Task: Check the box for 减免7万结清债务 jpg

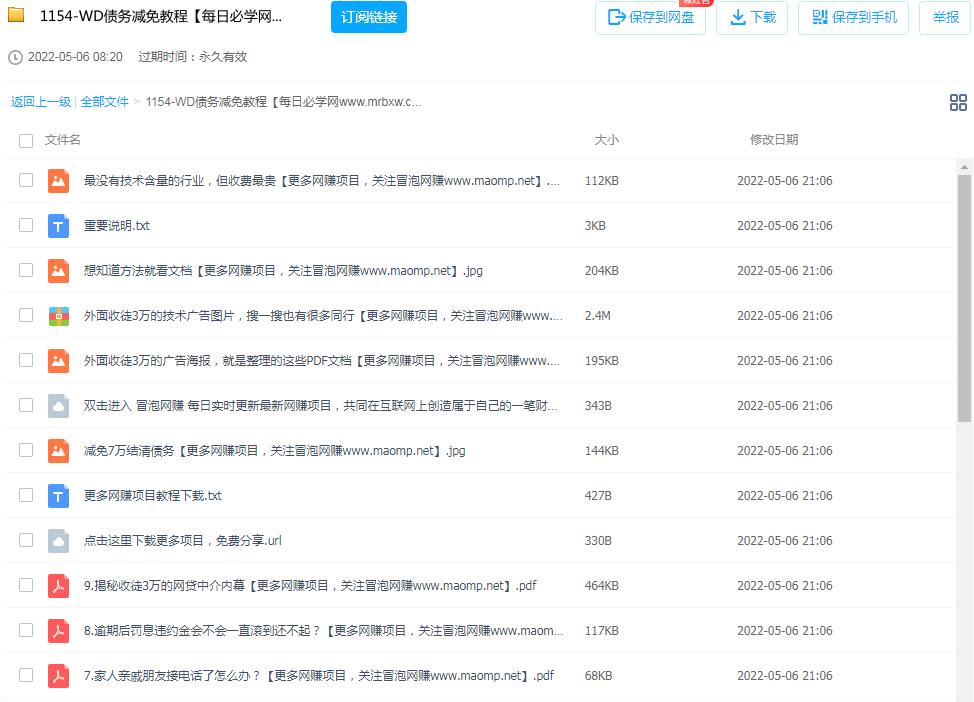Action: [x=26, y=450]
